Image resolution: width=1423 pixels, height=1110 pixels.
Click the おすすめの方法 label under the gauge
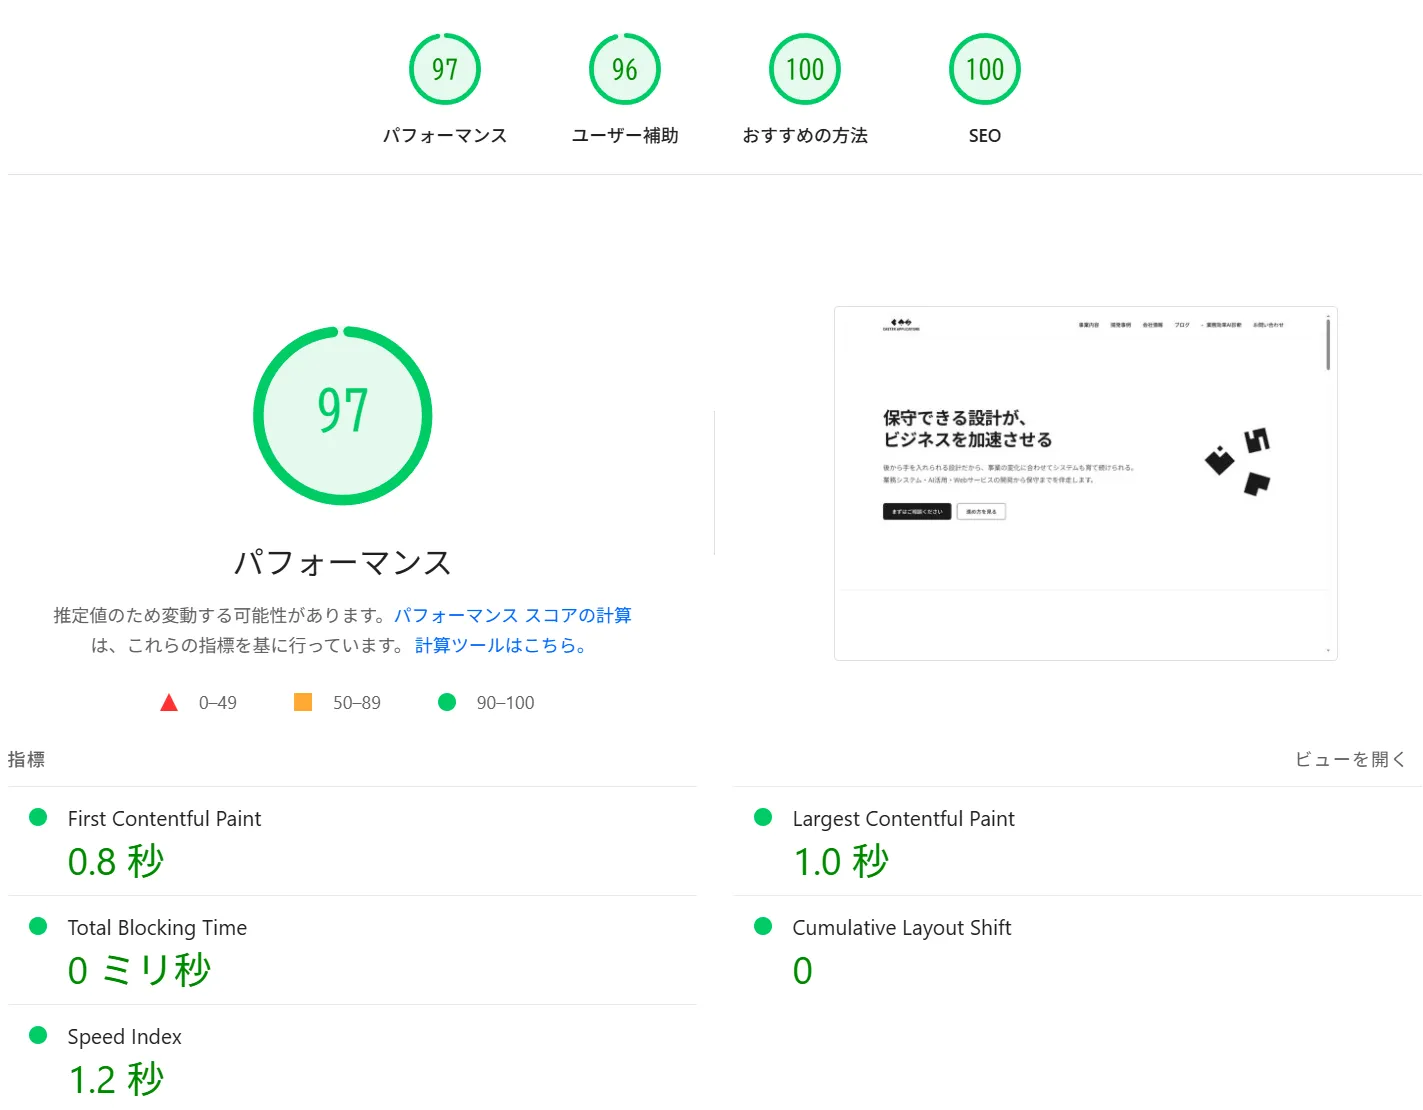805,135
